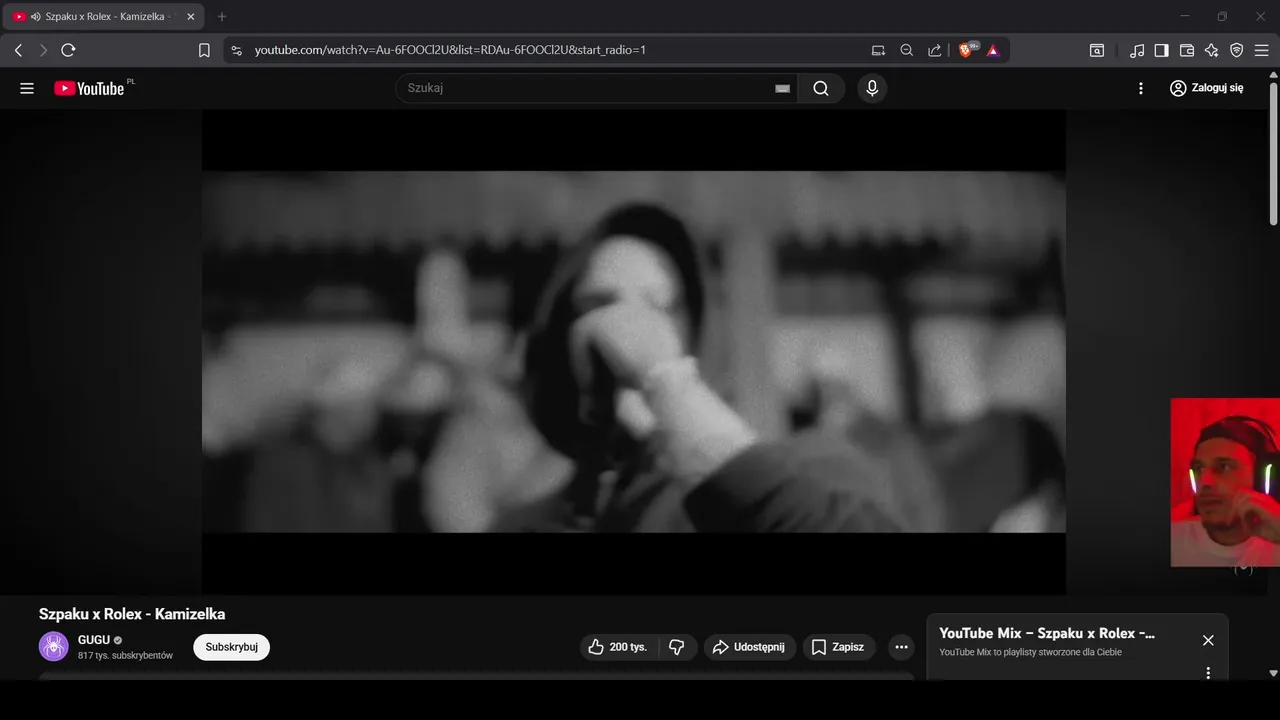Submit search with the magnifier button
This screenshot has width=1280, height=720.
coord(821,88)
